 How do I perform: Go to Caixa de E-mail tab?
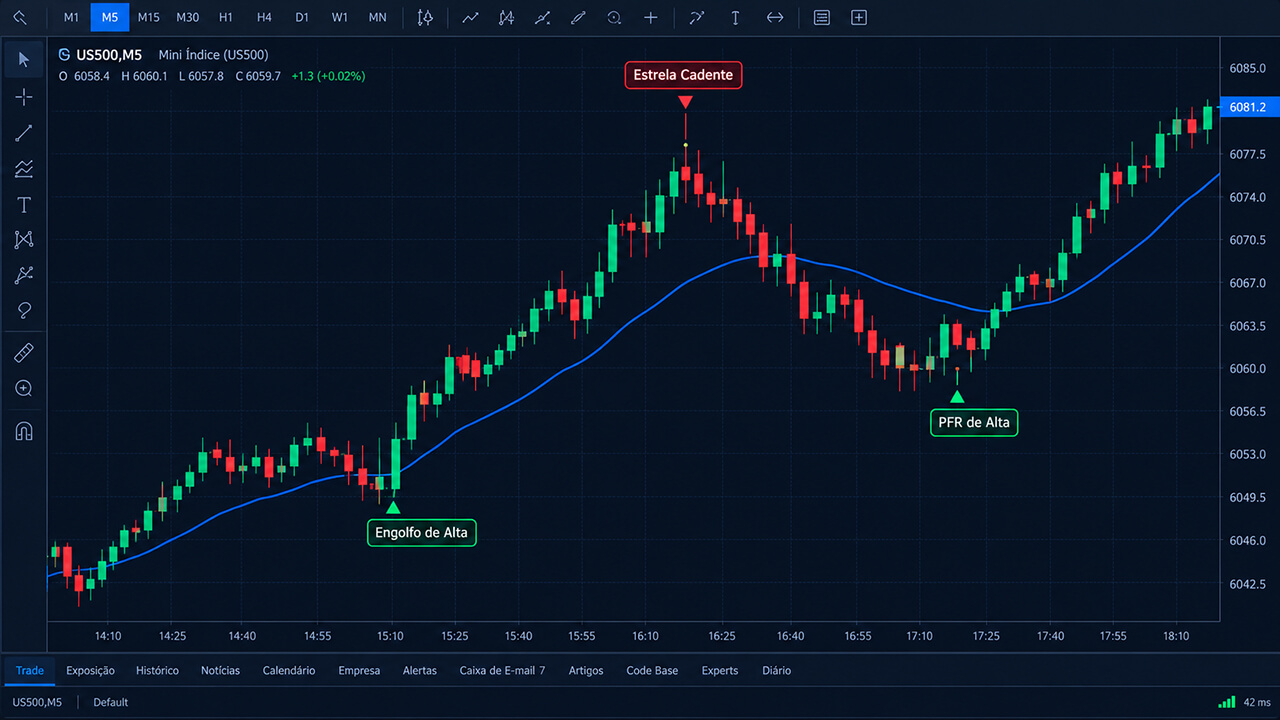(502, 671)
